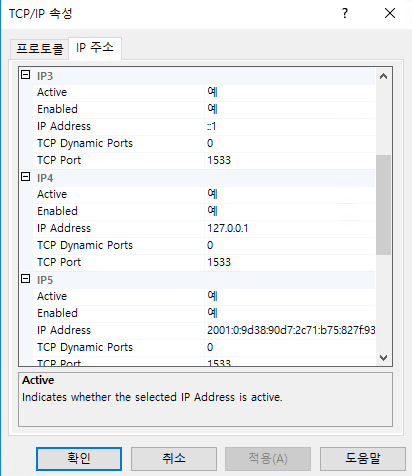The width and height of the screenshot is (412, 476).
Task: Select the IP 주소 tab
Action: point(95,48)
